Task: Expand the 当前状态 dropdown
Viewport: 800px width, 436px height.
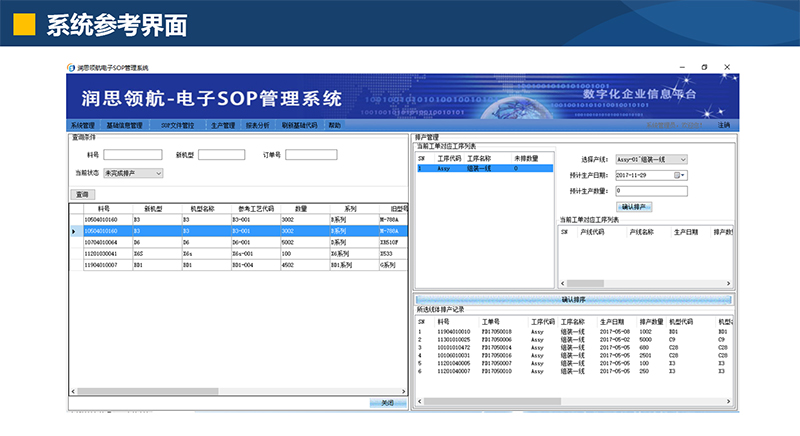Action: tap(158, 173)
